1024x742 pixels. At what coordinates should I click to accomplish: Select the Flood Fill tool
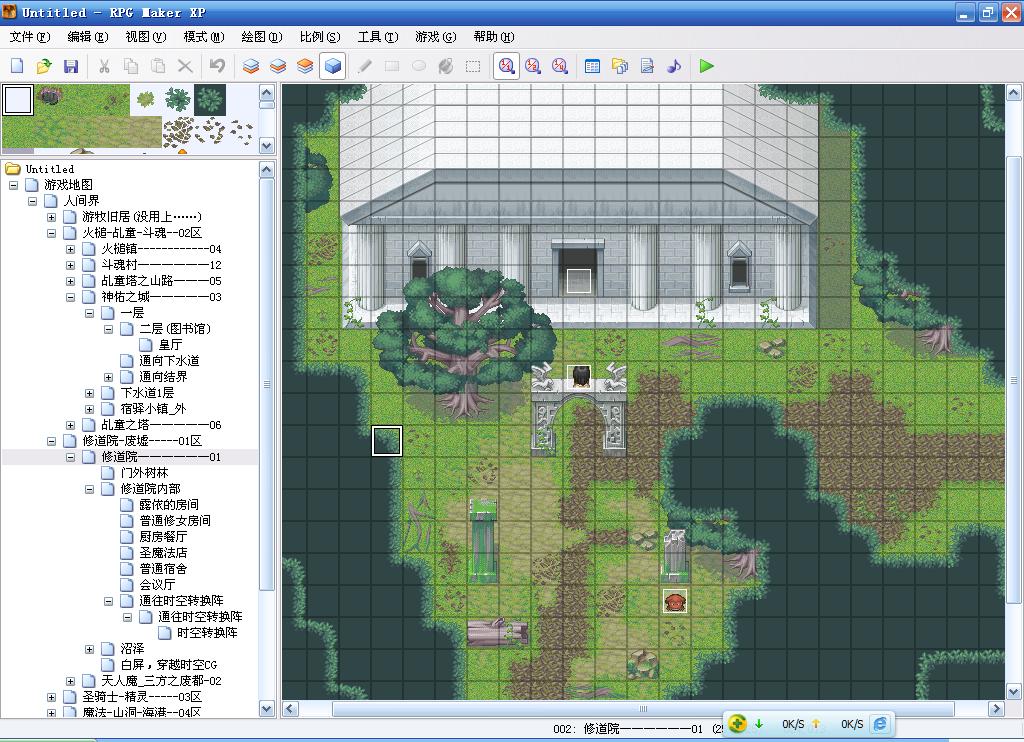(446, 66)
